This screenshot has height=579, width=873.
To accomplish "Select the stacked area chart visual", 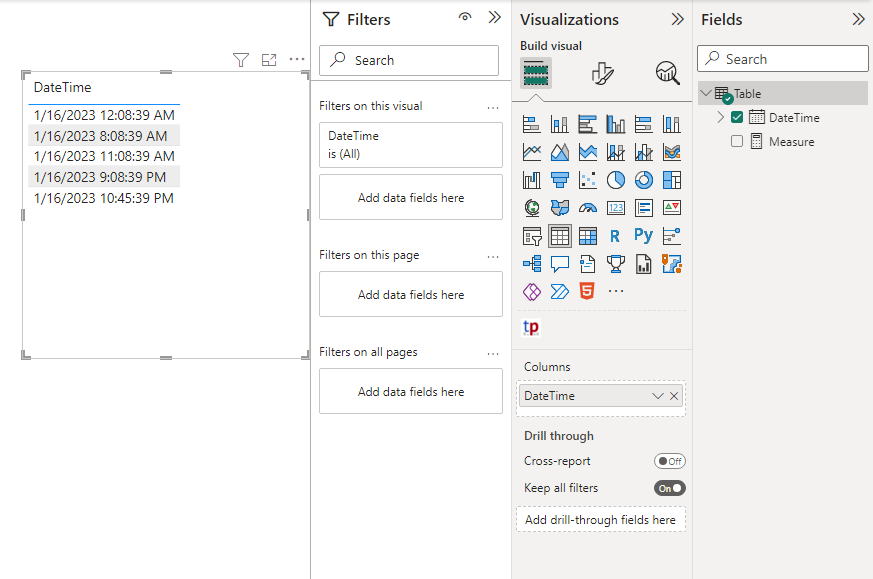I will (x=587, y=152).
